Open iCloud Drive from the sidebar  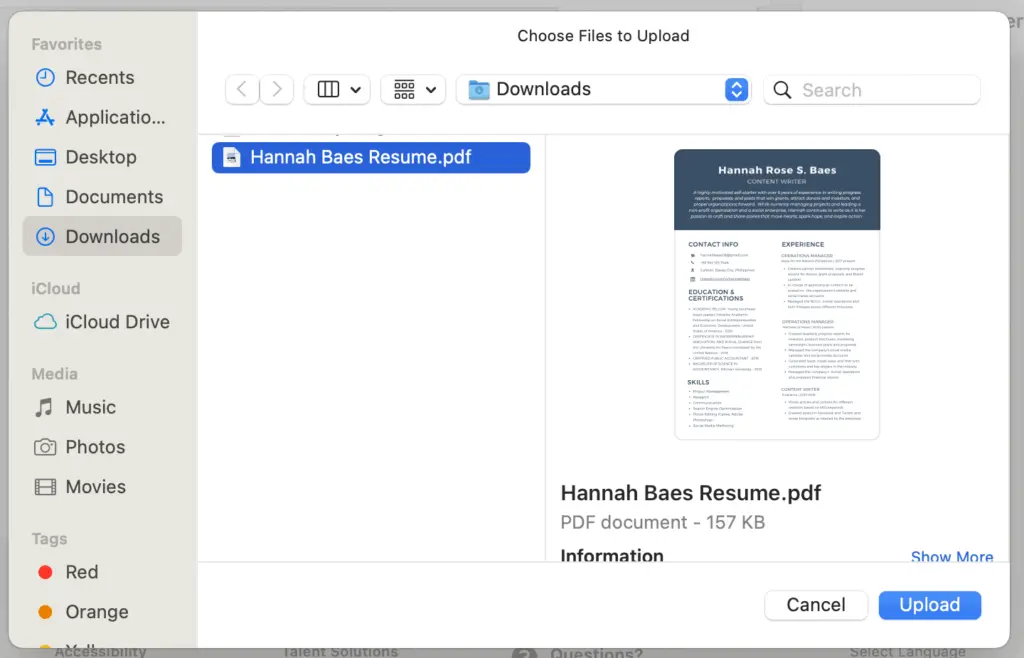(102, 321)
